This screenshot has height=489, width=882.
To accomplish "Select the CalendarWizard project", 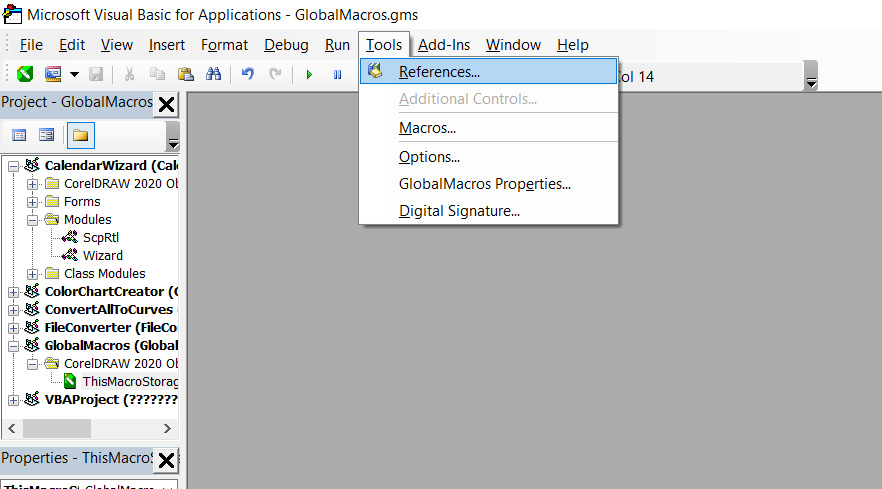I will pos(111,165).
